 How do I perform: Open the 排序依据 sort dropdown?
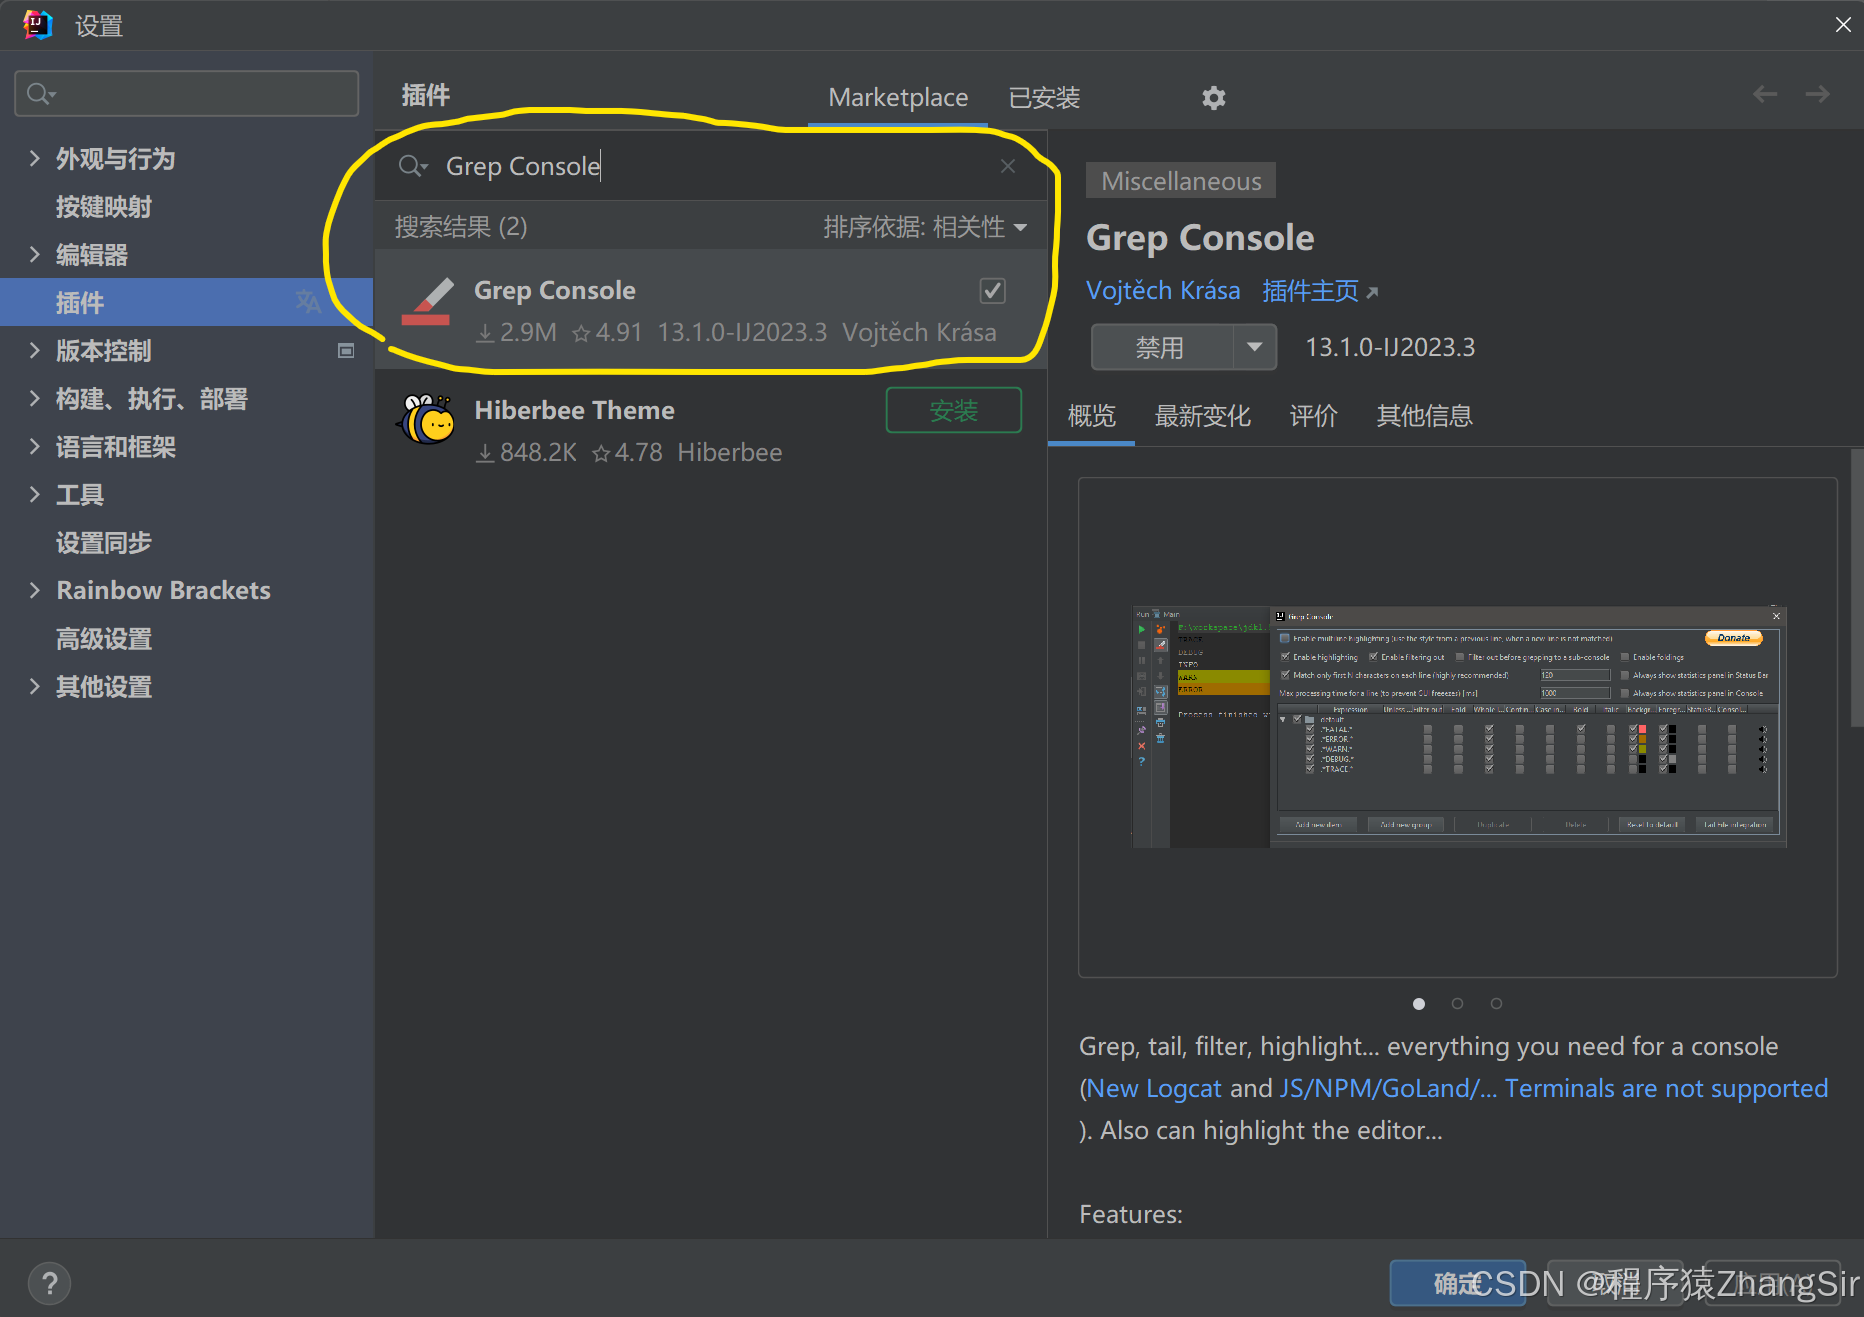(925, 227)
